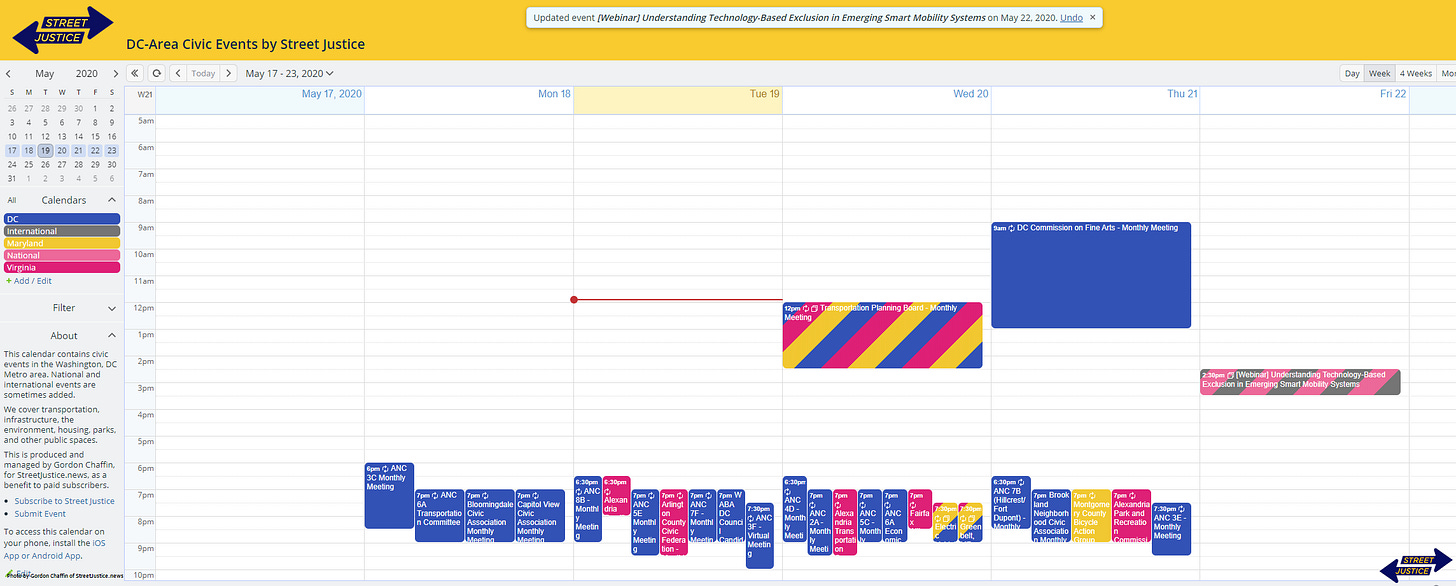Switch to Week view
This screenshot has width=1456, height=586.
1380,73
